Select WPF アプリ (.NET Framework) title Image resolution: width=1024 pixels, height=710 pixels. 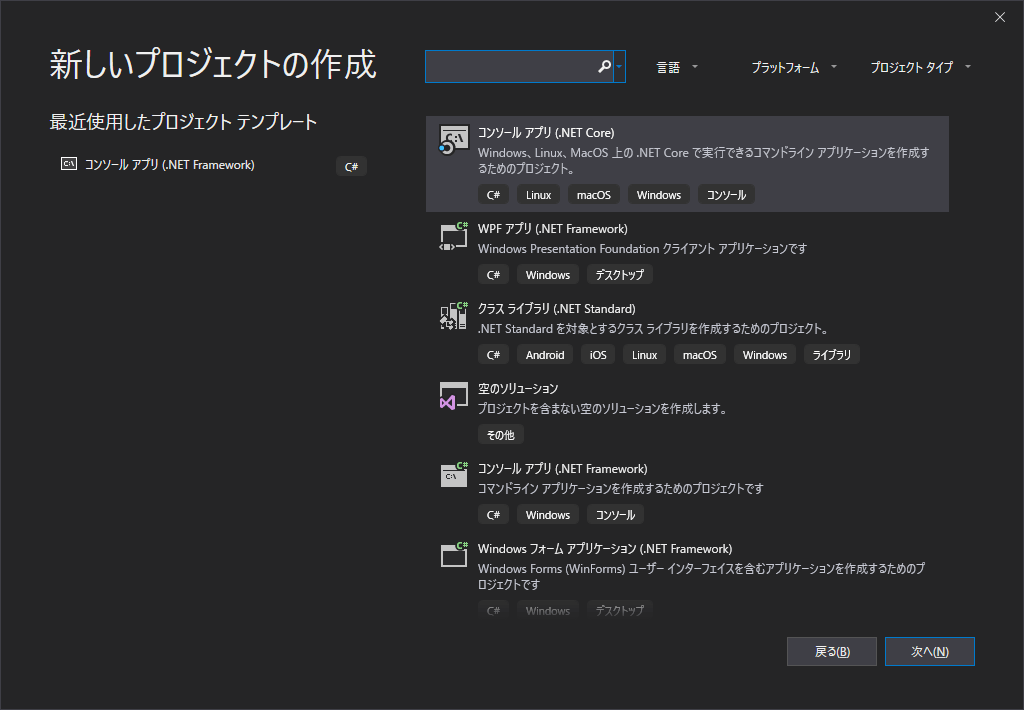pyautogui.click(x=552, y=229)
